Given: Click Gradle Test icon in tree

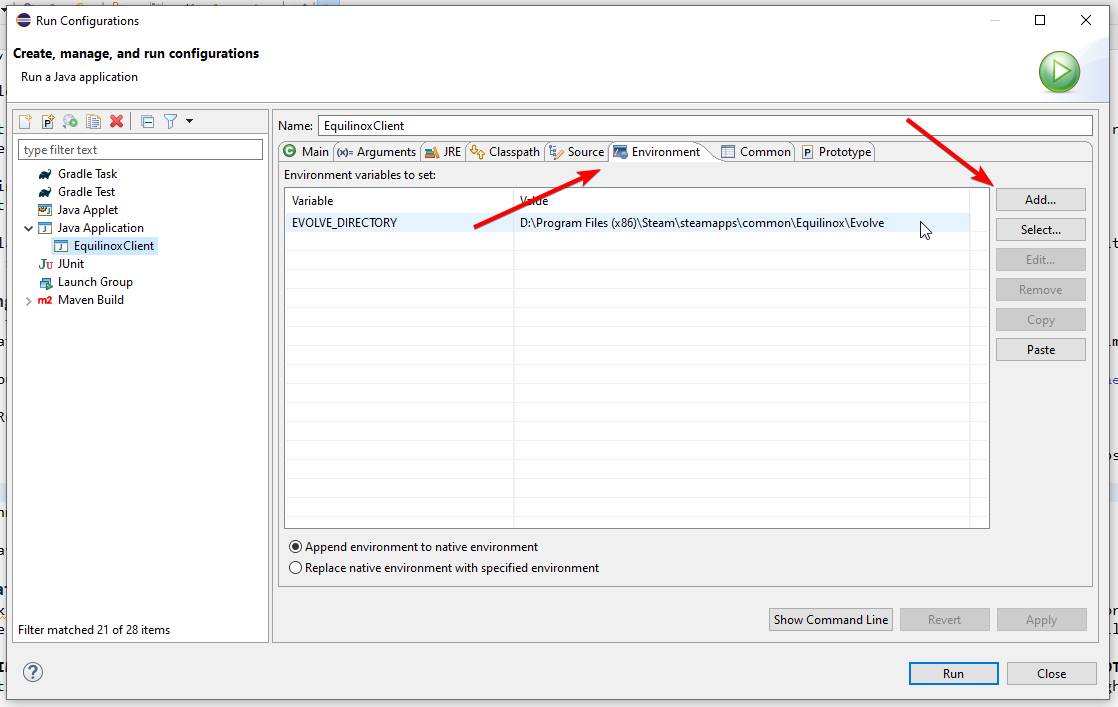Looking at the screenshot, I should pos(45,192).
